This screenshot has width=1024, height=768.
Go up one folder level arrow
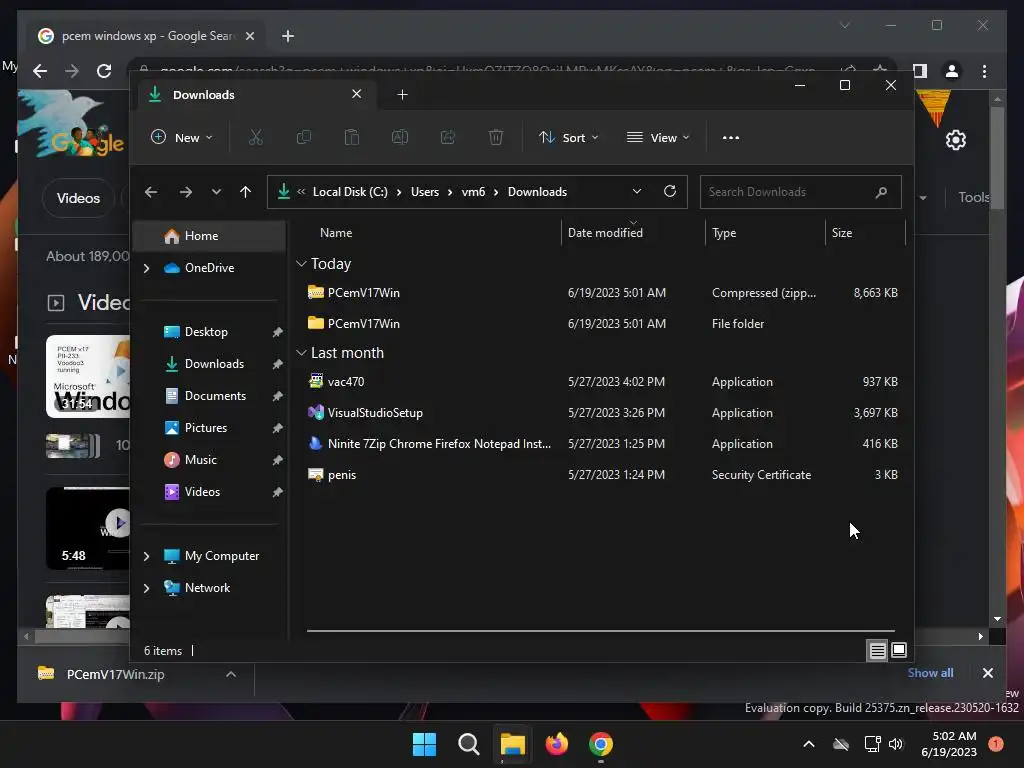[246, 192]
